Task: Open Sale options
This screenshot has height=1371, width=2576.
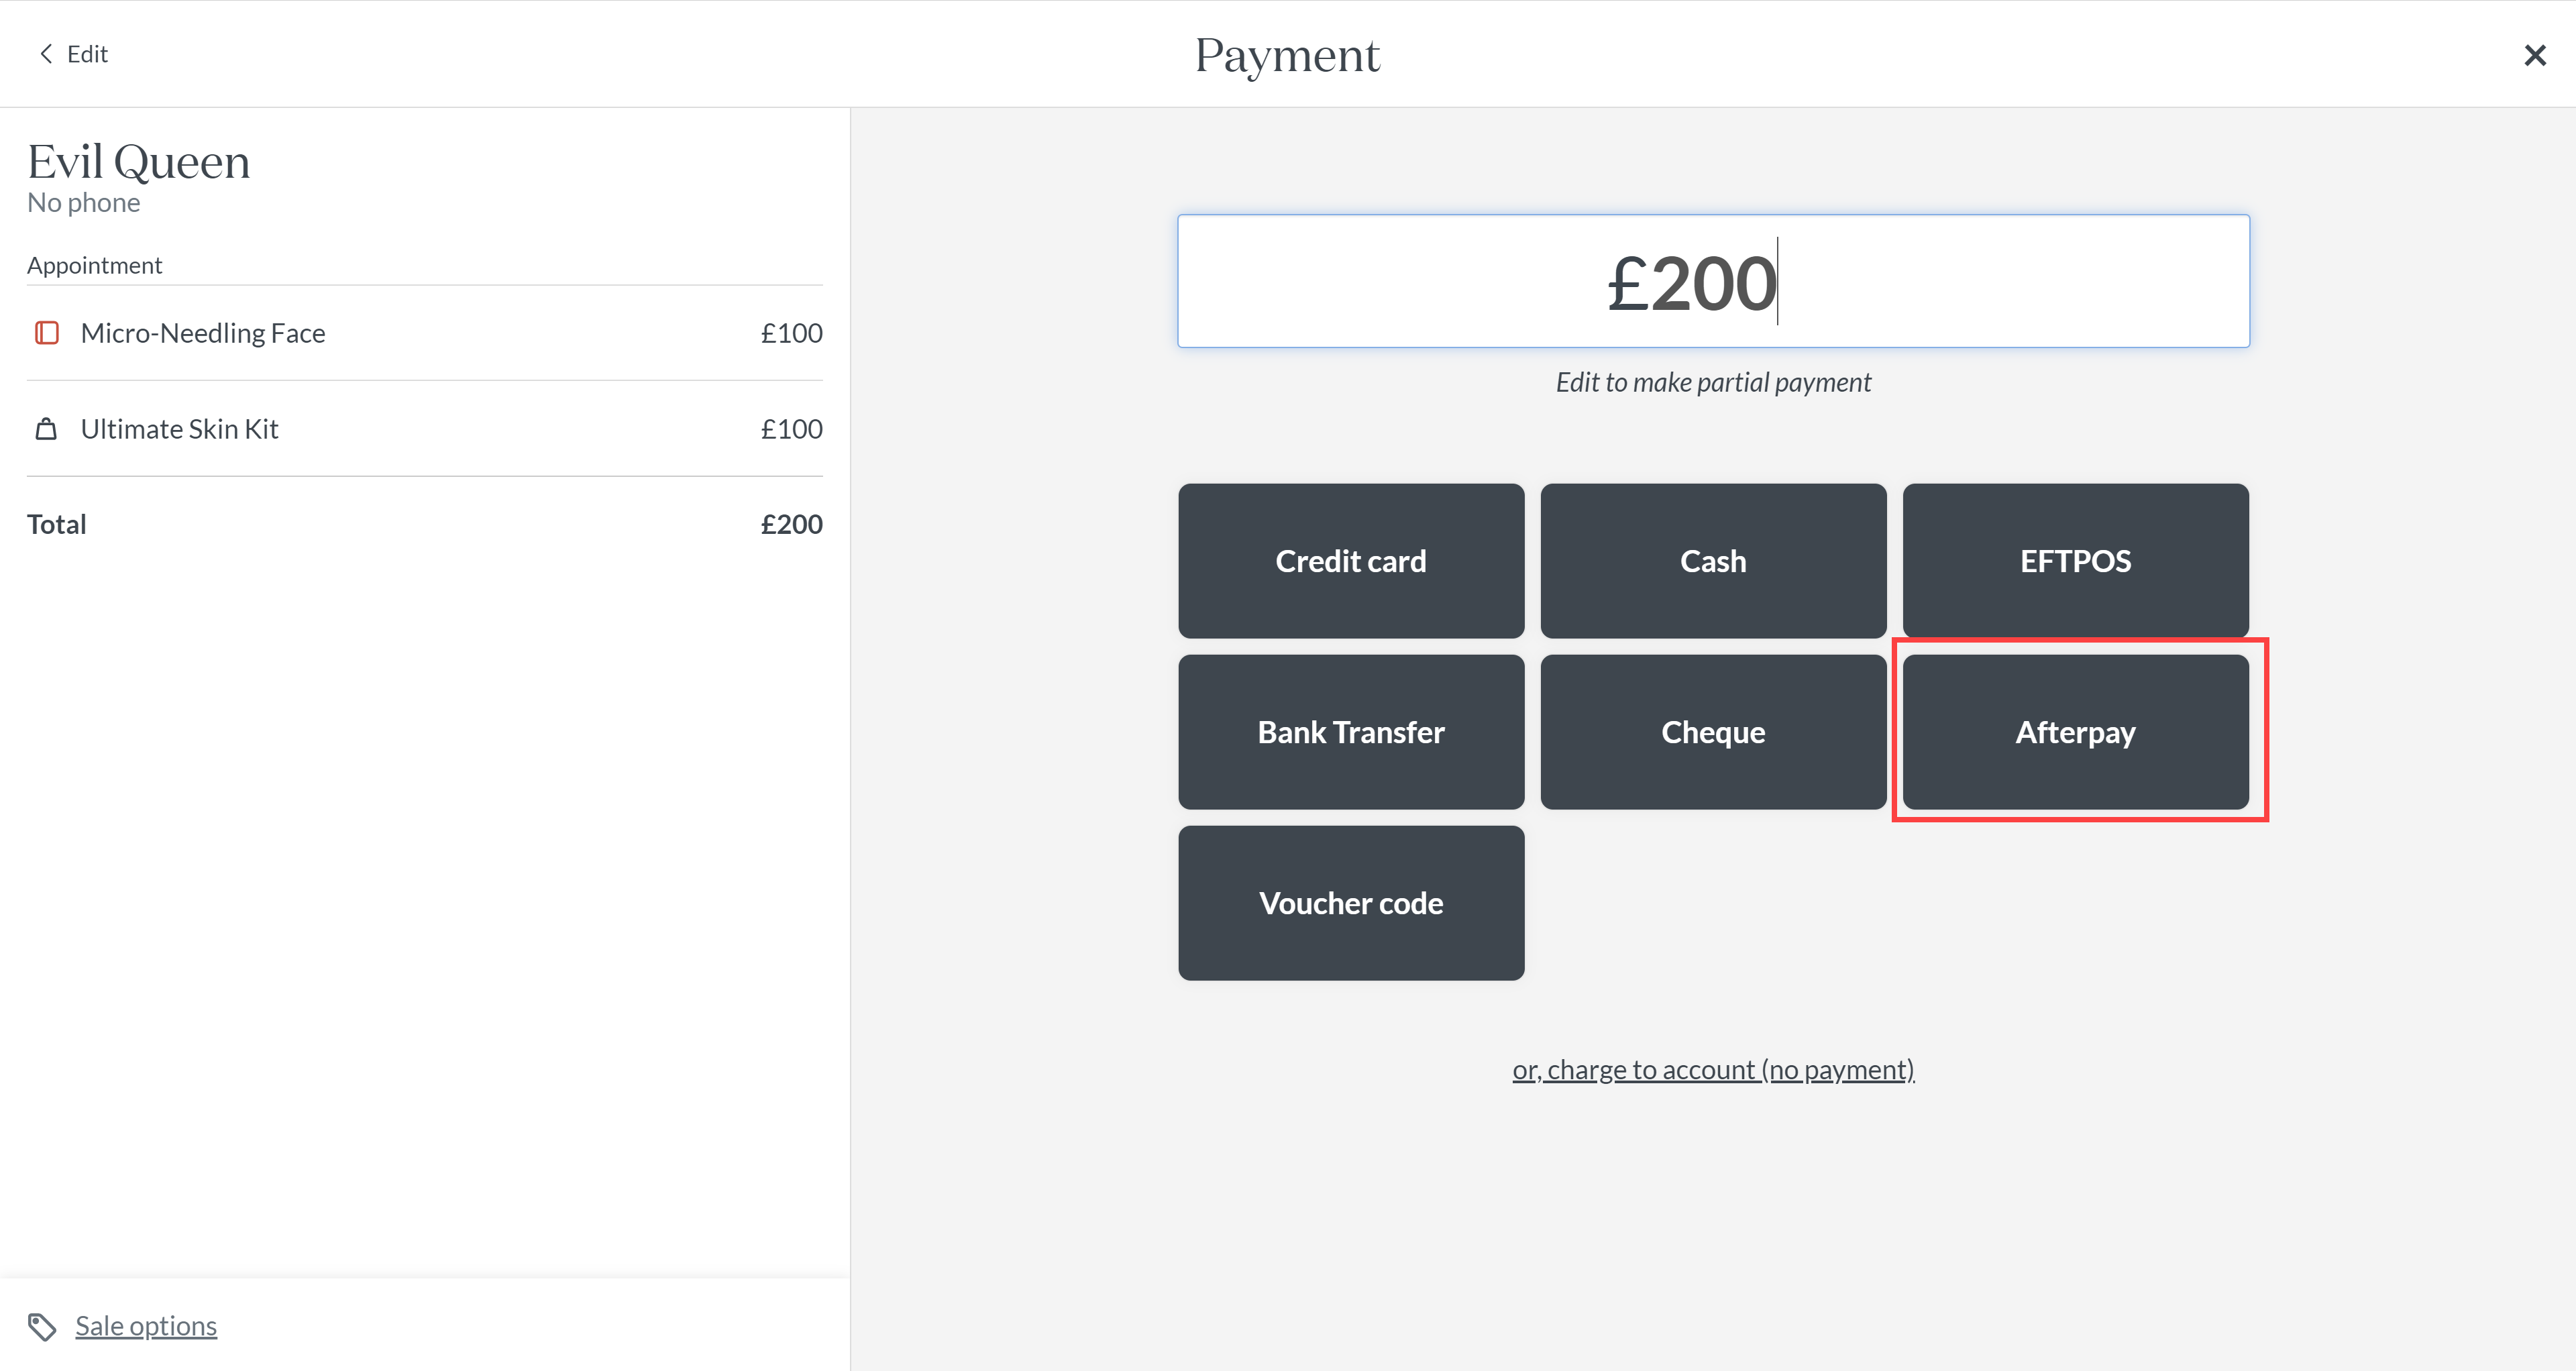Action: [x=146, y=1326]
